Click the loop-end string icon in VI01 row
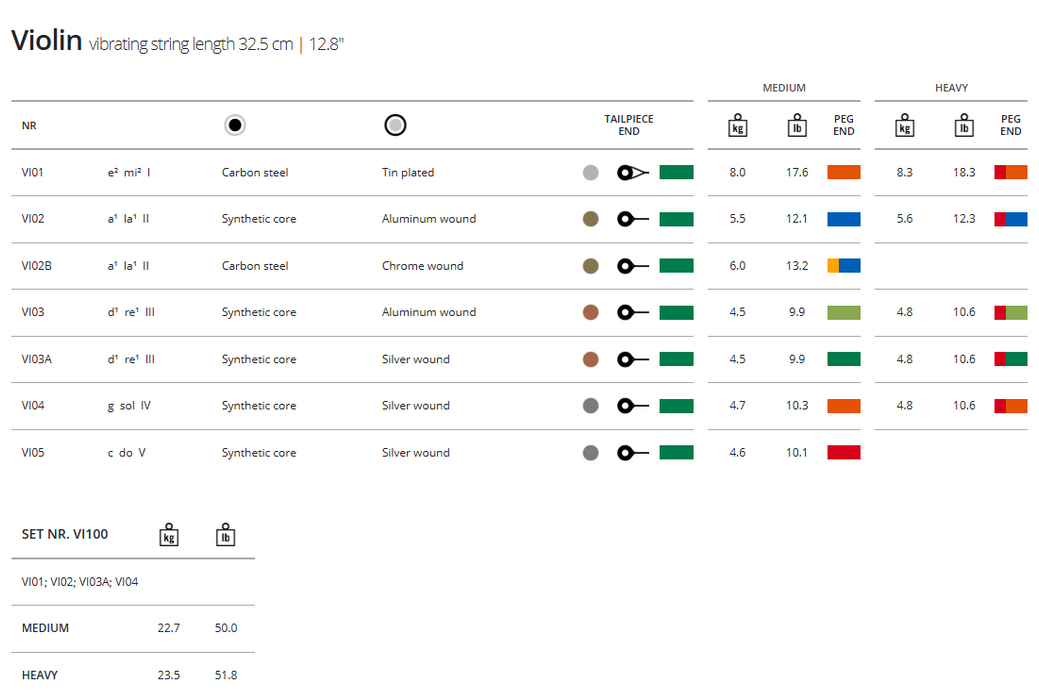Viewport: 1039px width, 700px height. coord(633,172)
